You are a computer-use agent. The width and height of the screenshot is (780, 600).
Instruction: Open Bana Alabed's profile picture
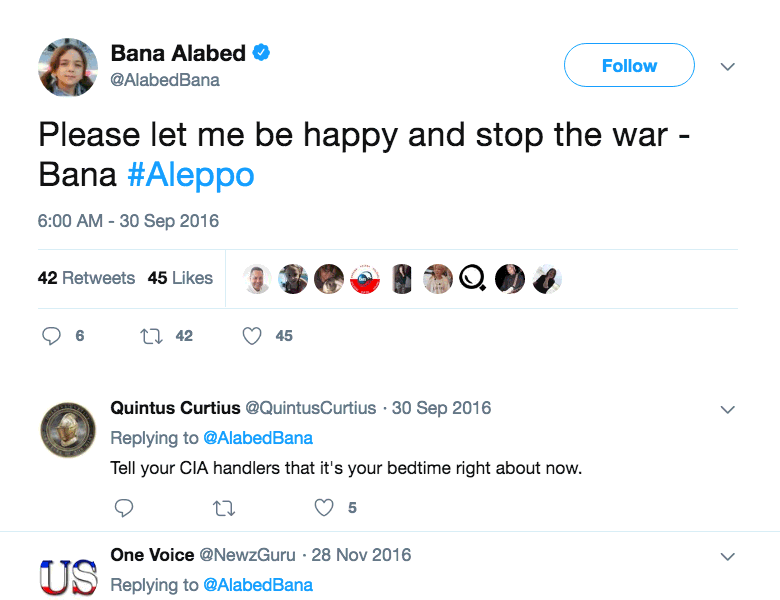(x=67, y=68)
